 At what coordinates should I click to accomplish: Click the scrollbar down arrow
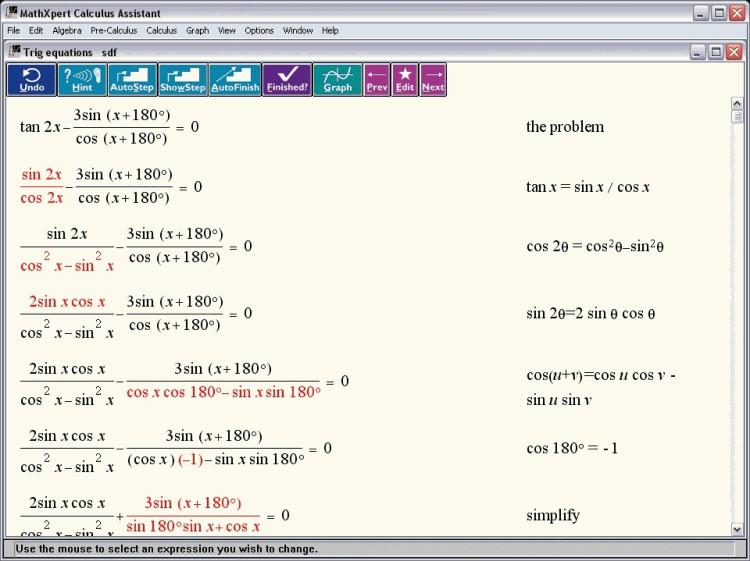click(737, 529)
